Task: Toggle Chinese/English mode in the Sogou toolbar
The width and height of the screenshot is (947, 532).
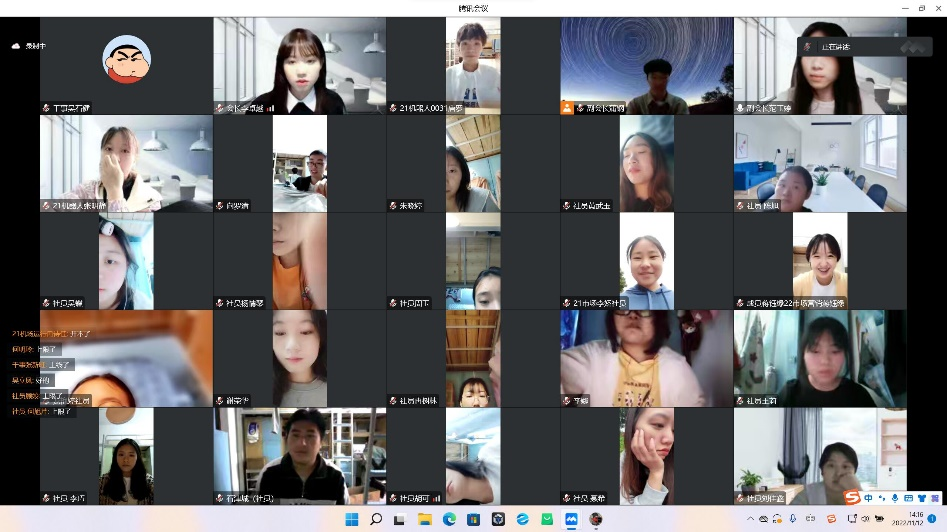Action: pos(868,497)
